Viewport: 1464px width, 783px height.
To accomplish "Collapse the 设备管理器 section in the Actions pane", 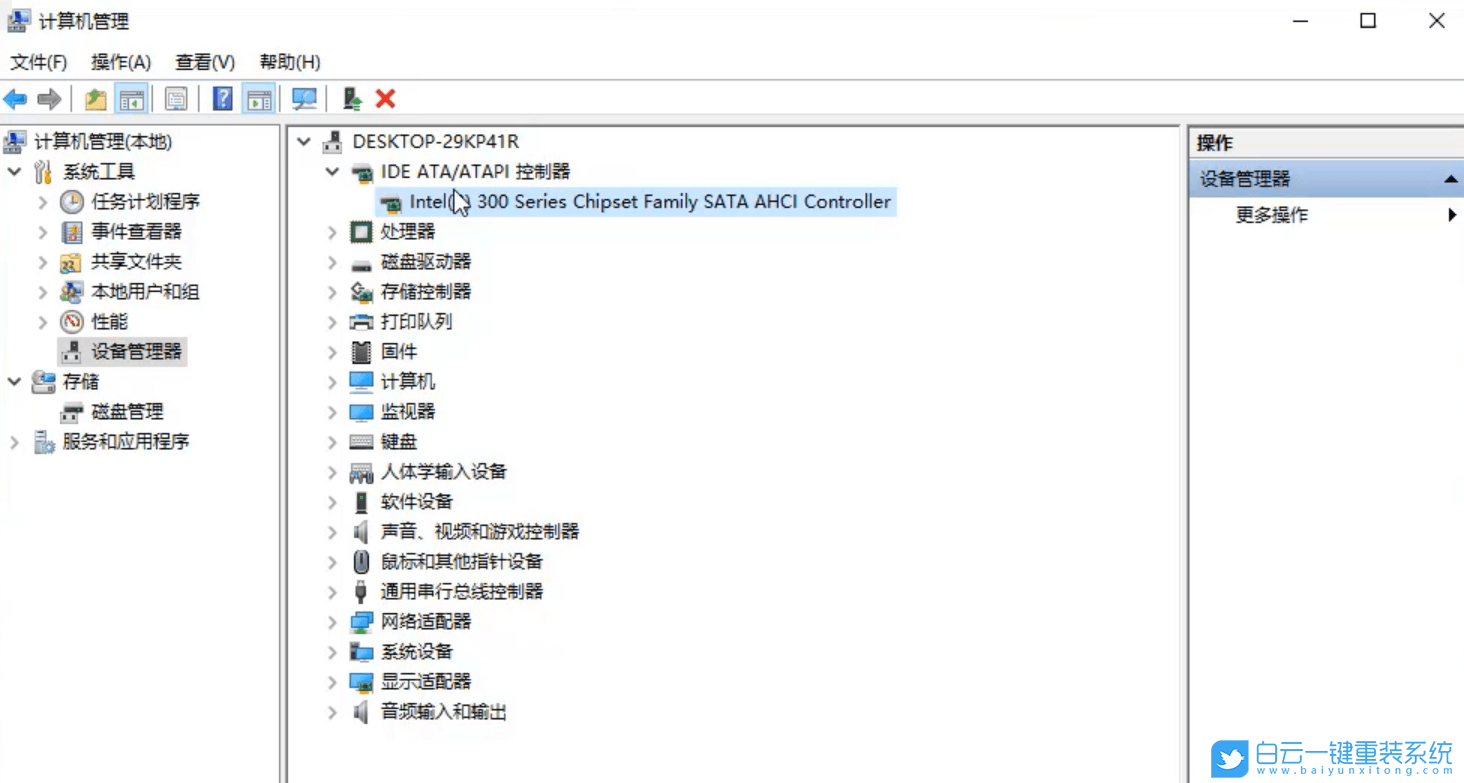I will tap(1449, 178).
